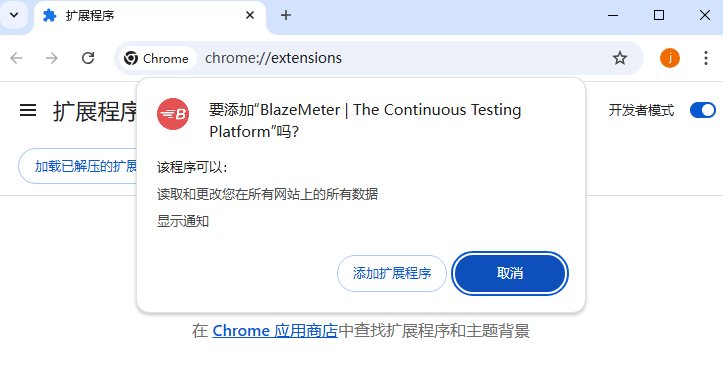Image resolution: width=723 pixels, height=379 pixels.
Task: Open the Chrome 应用商店 link
Action: tap(275, 331)
